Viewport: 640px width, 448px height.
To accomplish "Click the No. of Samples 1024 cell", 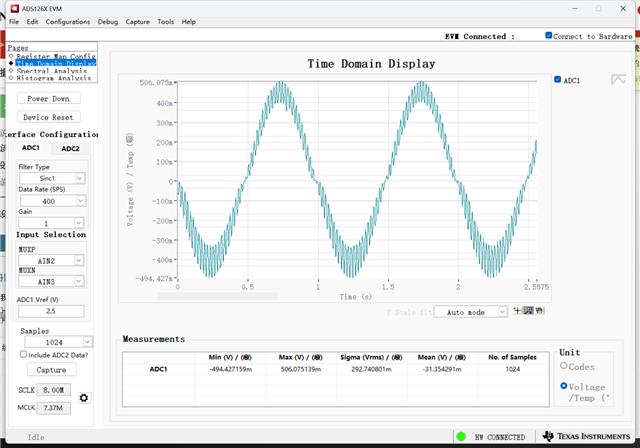I will [x=513, y=369].
